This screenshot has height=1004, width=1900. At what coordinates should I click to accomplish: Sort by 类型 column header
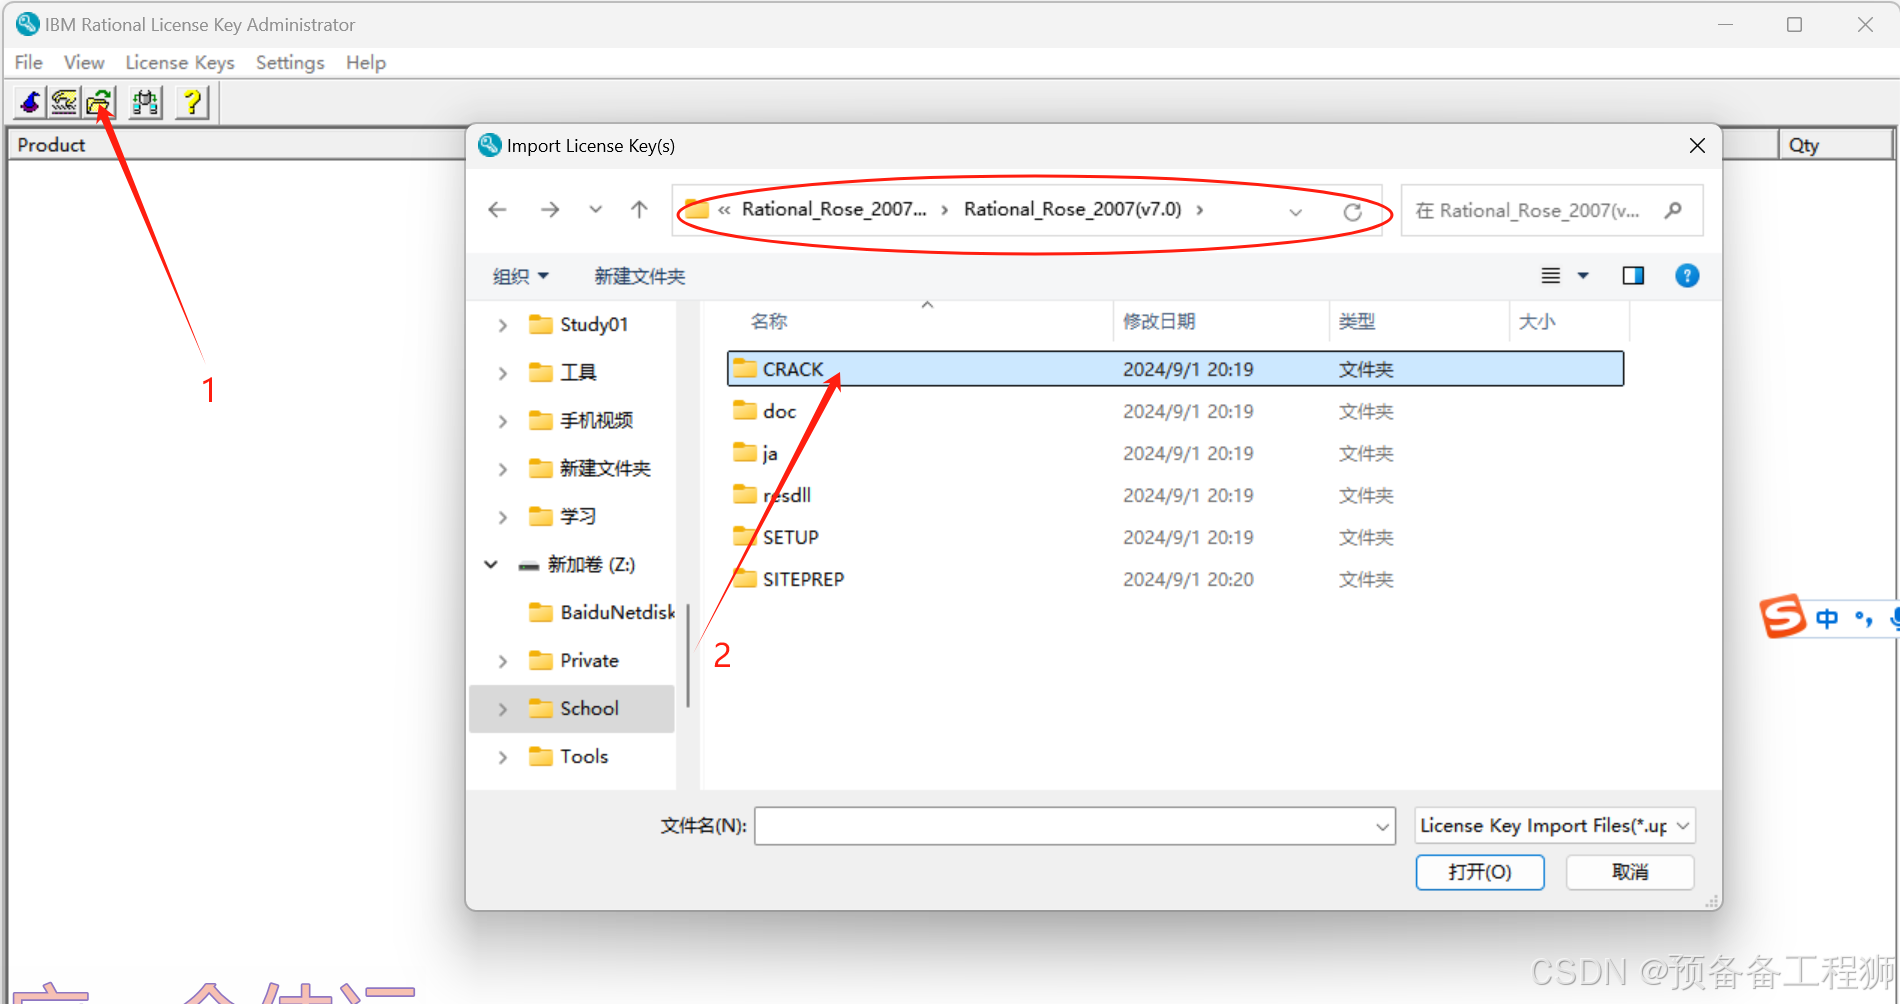(1357, 321)
